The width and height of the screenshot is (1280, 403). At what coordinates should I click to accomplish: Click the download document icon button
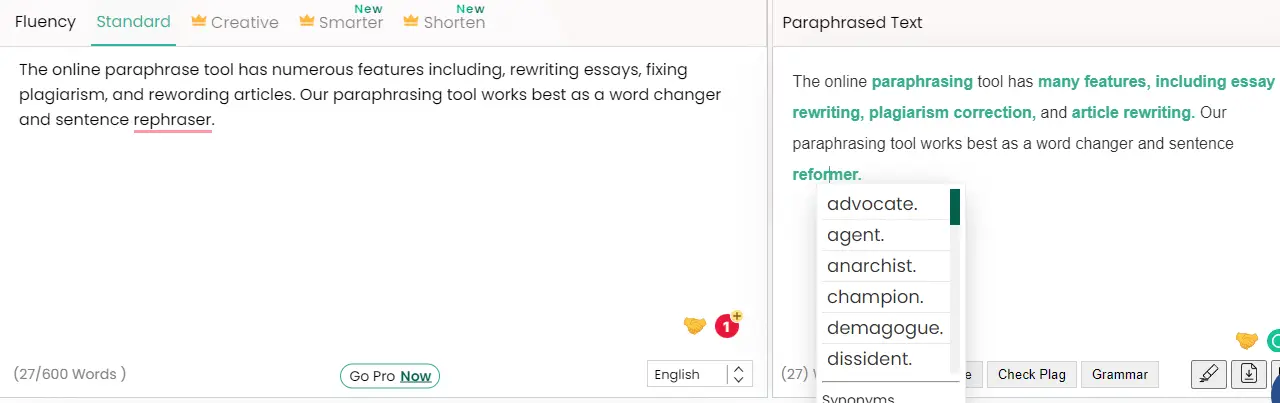click(x=1249, y=374)
